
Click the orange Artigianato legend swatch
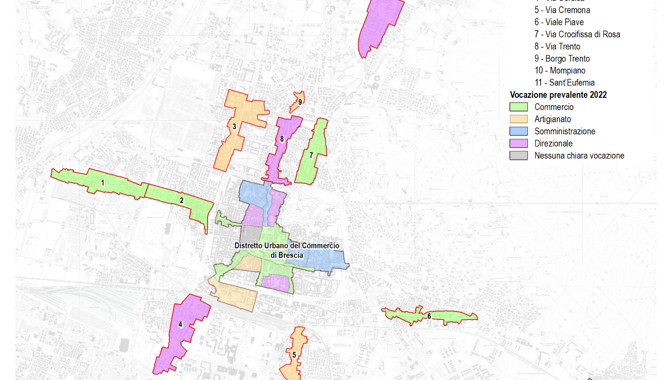pos(518,119)
